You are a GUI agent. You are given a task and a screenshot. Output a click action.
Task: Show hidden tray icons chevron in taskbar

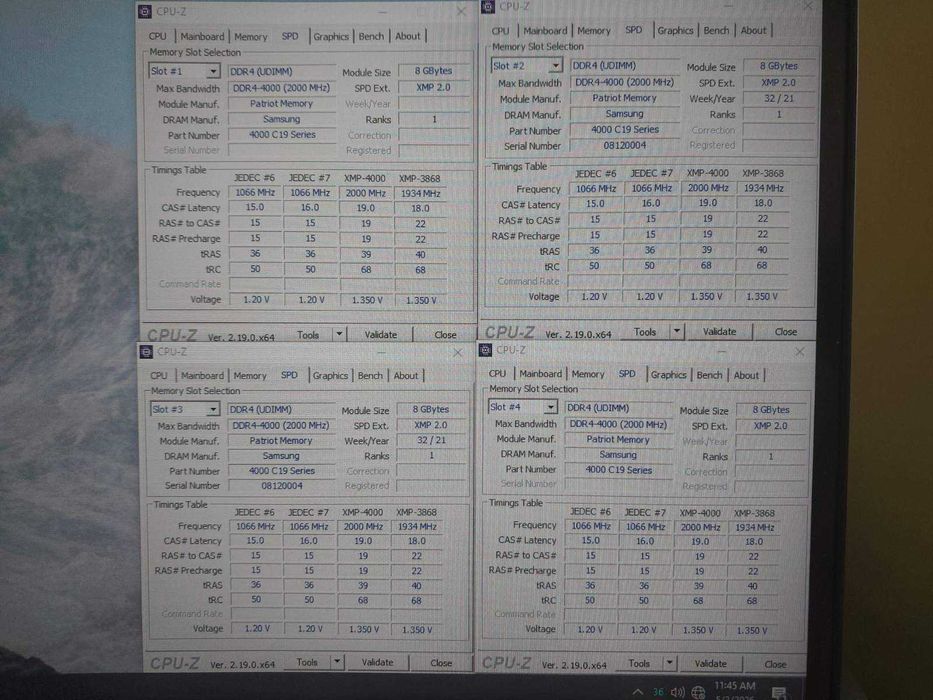click(637, 692)
